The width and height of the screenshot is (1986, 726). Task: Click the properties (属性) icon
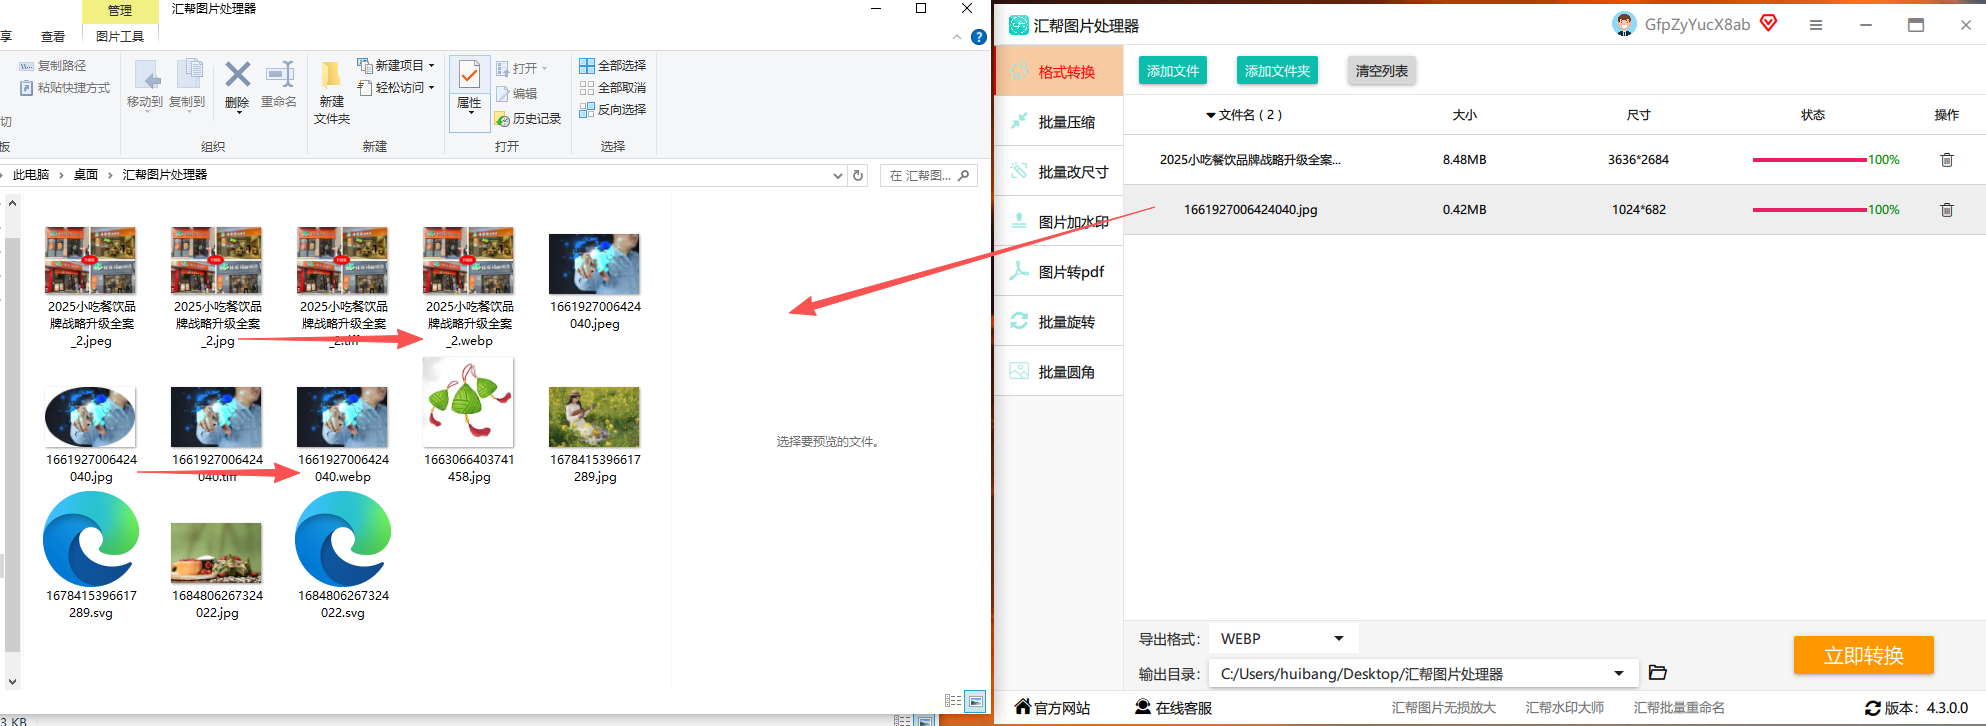[469, 75]
